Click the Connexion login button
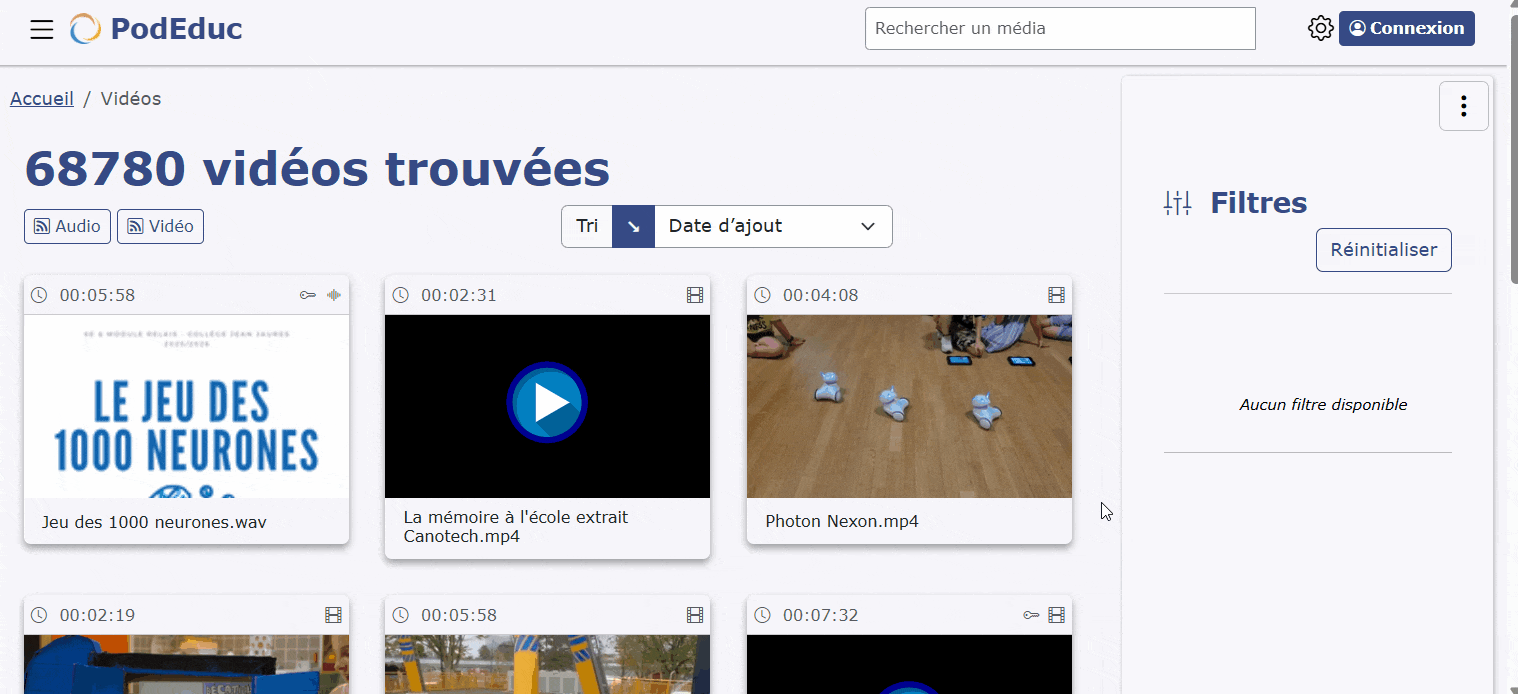 (x=1406, y=28)
